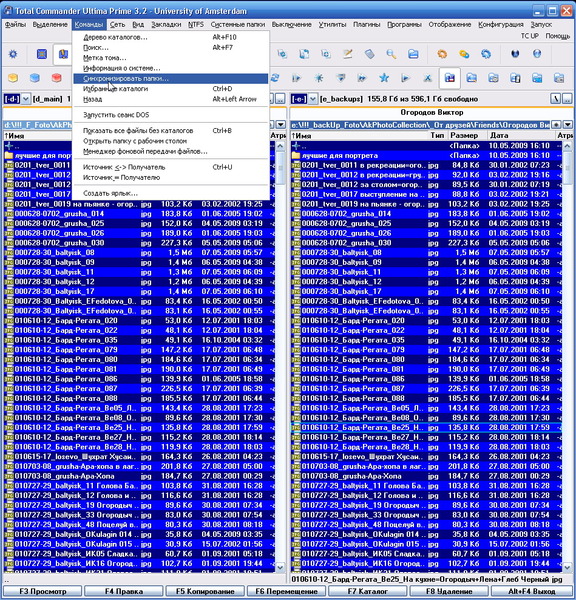
Task: Click the blue square fullscreen toolbar icon
Action: (41, 54)
